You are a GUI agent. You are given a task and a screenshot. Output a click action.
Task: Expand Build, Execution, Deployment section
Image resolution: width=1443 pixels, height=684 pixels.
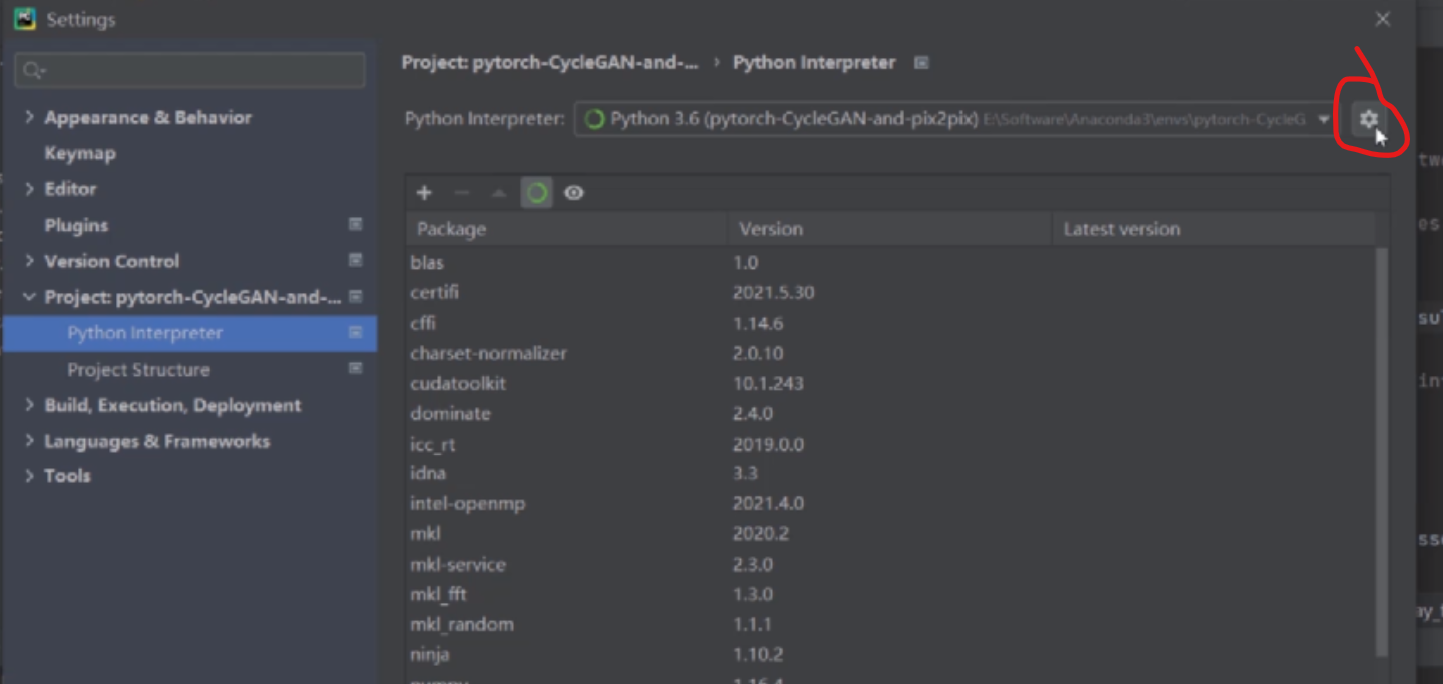tap(29, 405)
